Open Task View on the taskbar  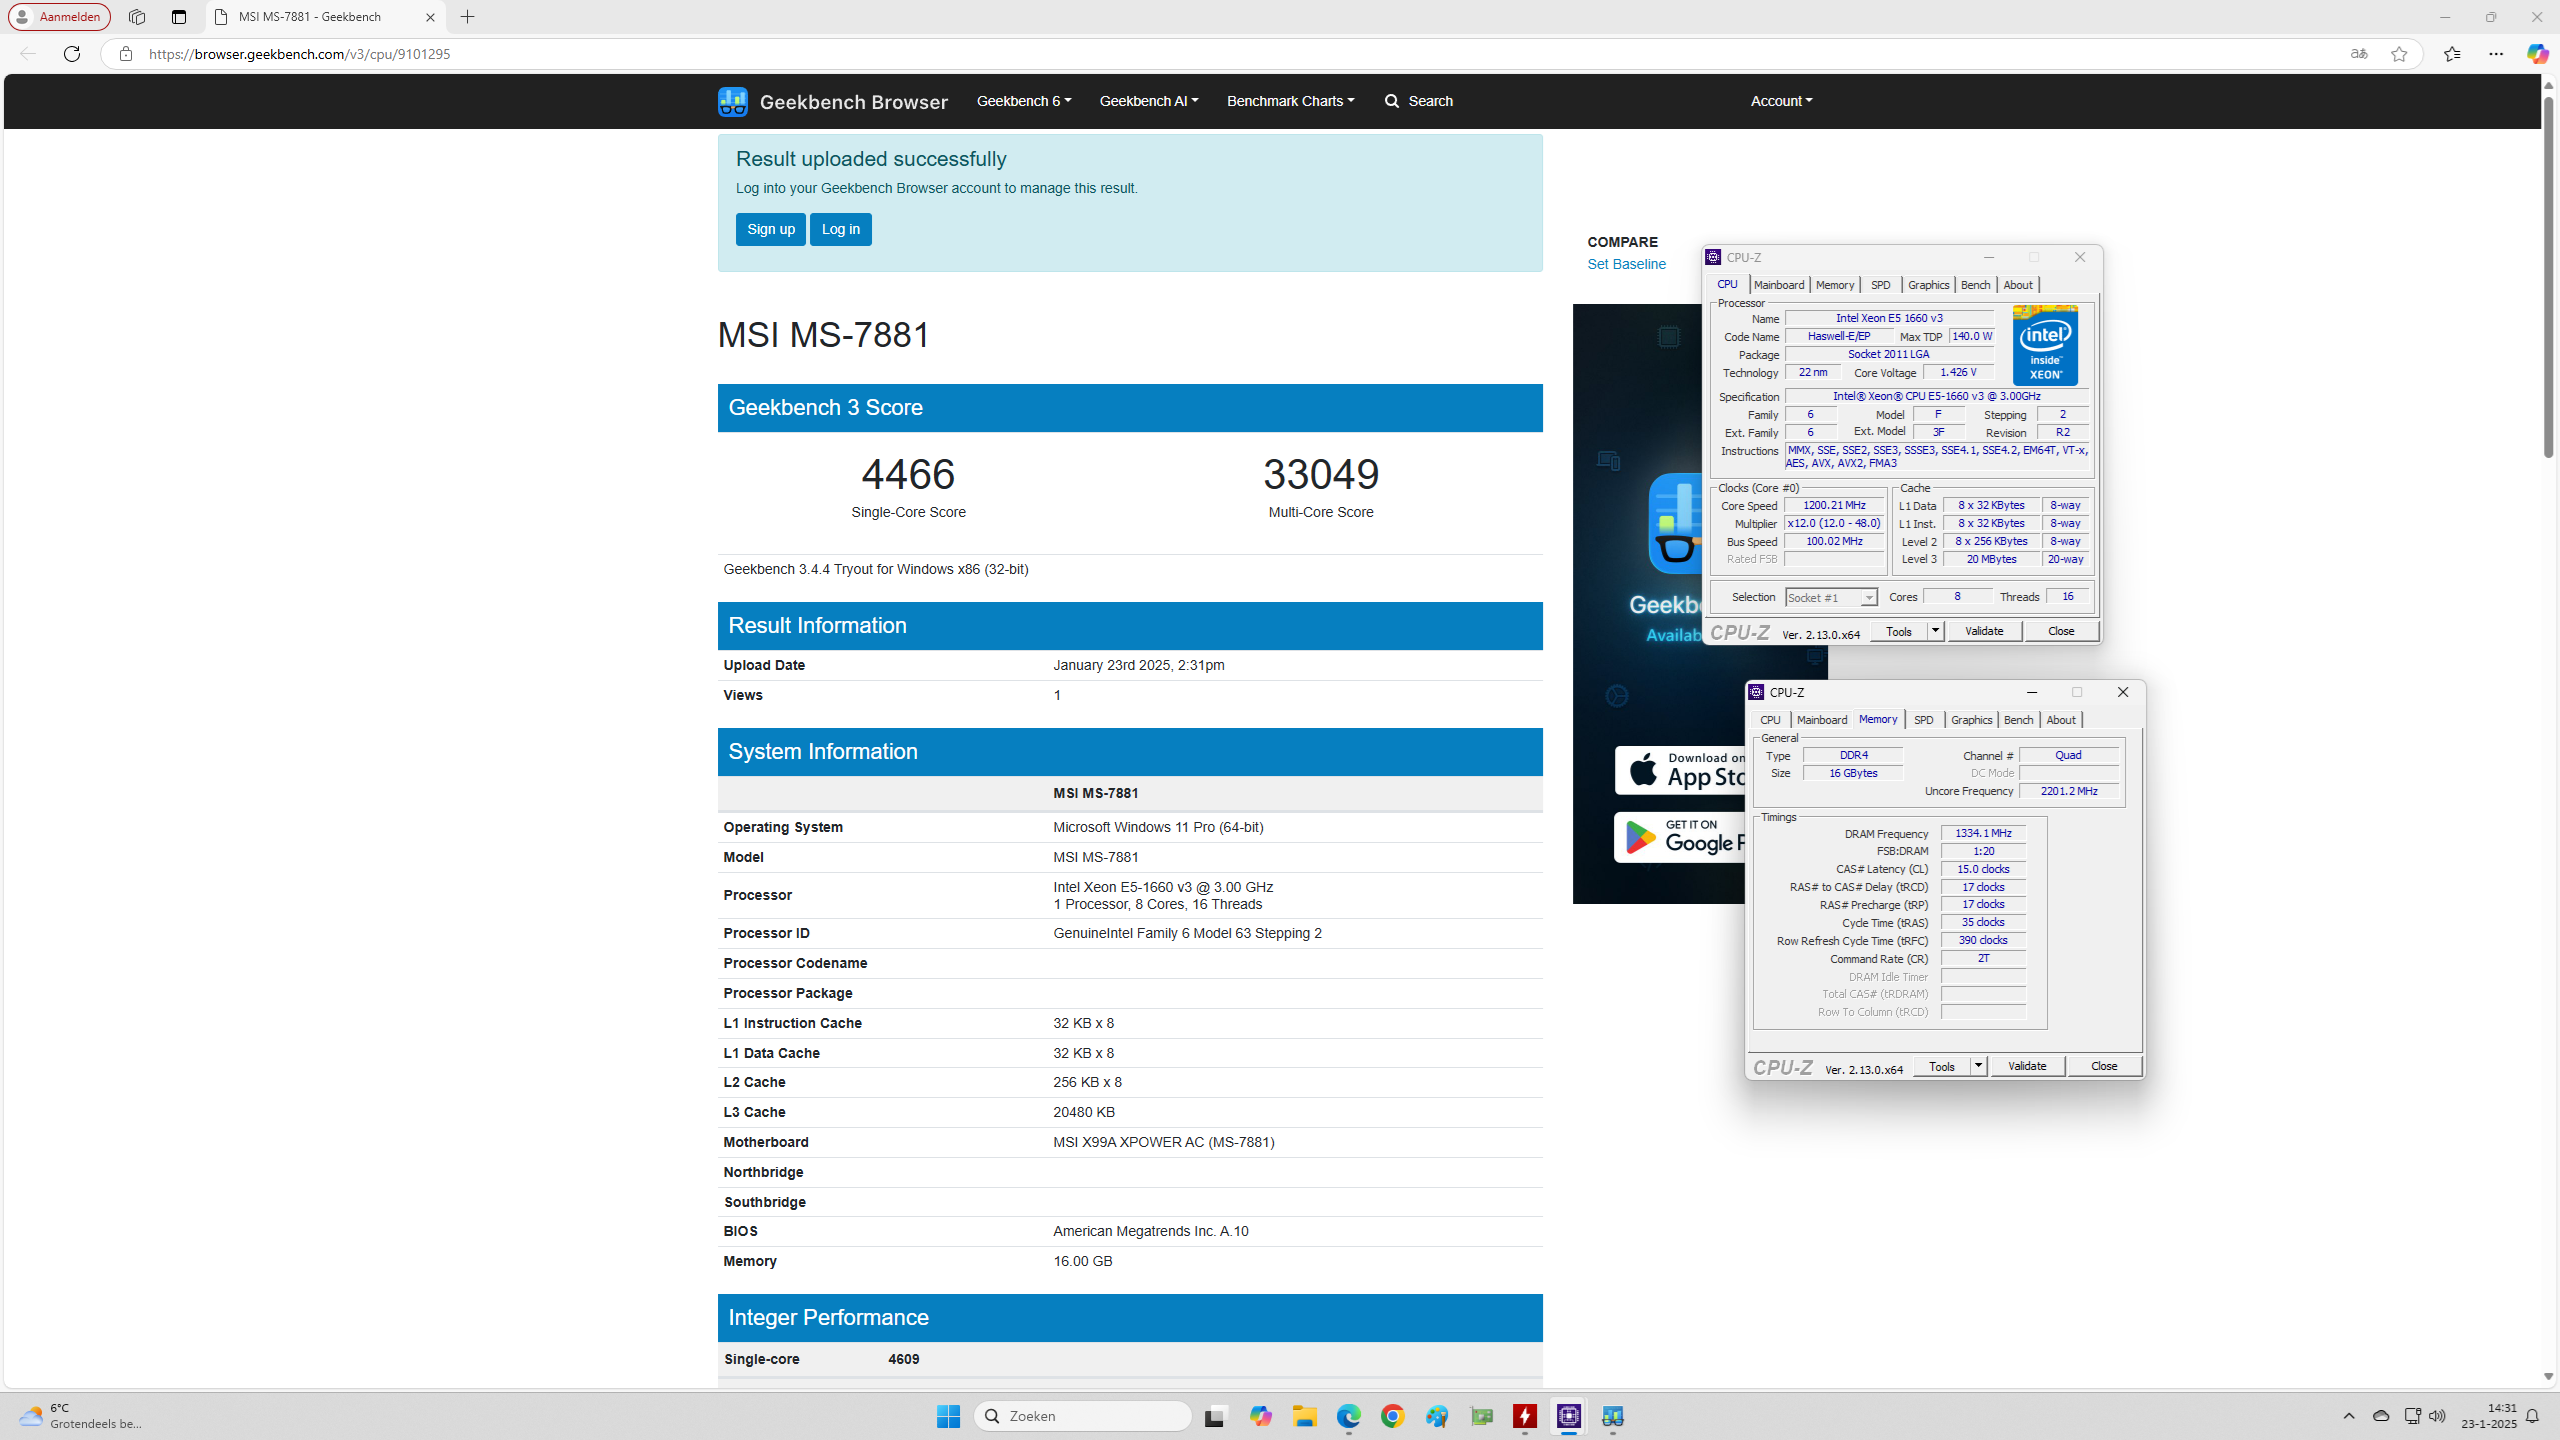click(x=1215, y=1416)
